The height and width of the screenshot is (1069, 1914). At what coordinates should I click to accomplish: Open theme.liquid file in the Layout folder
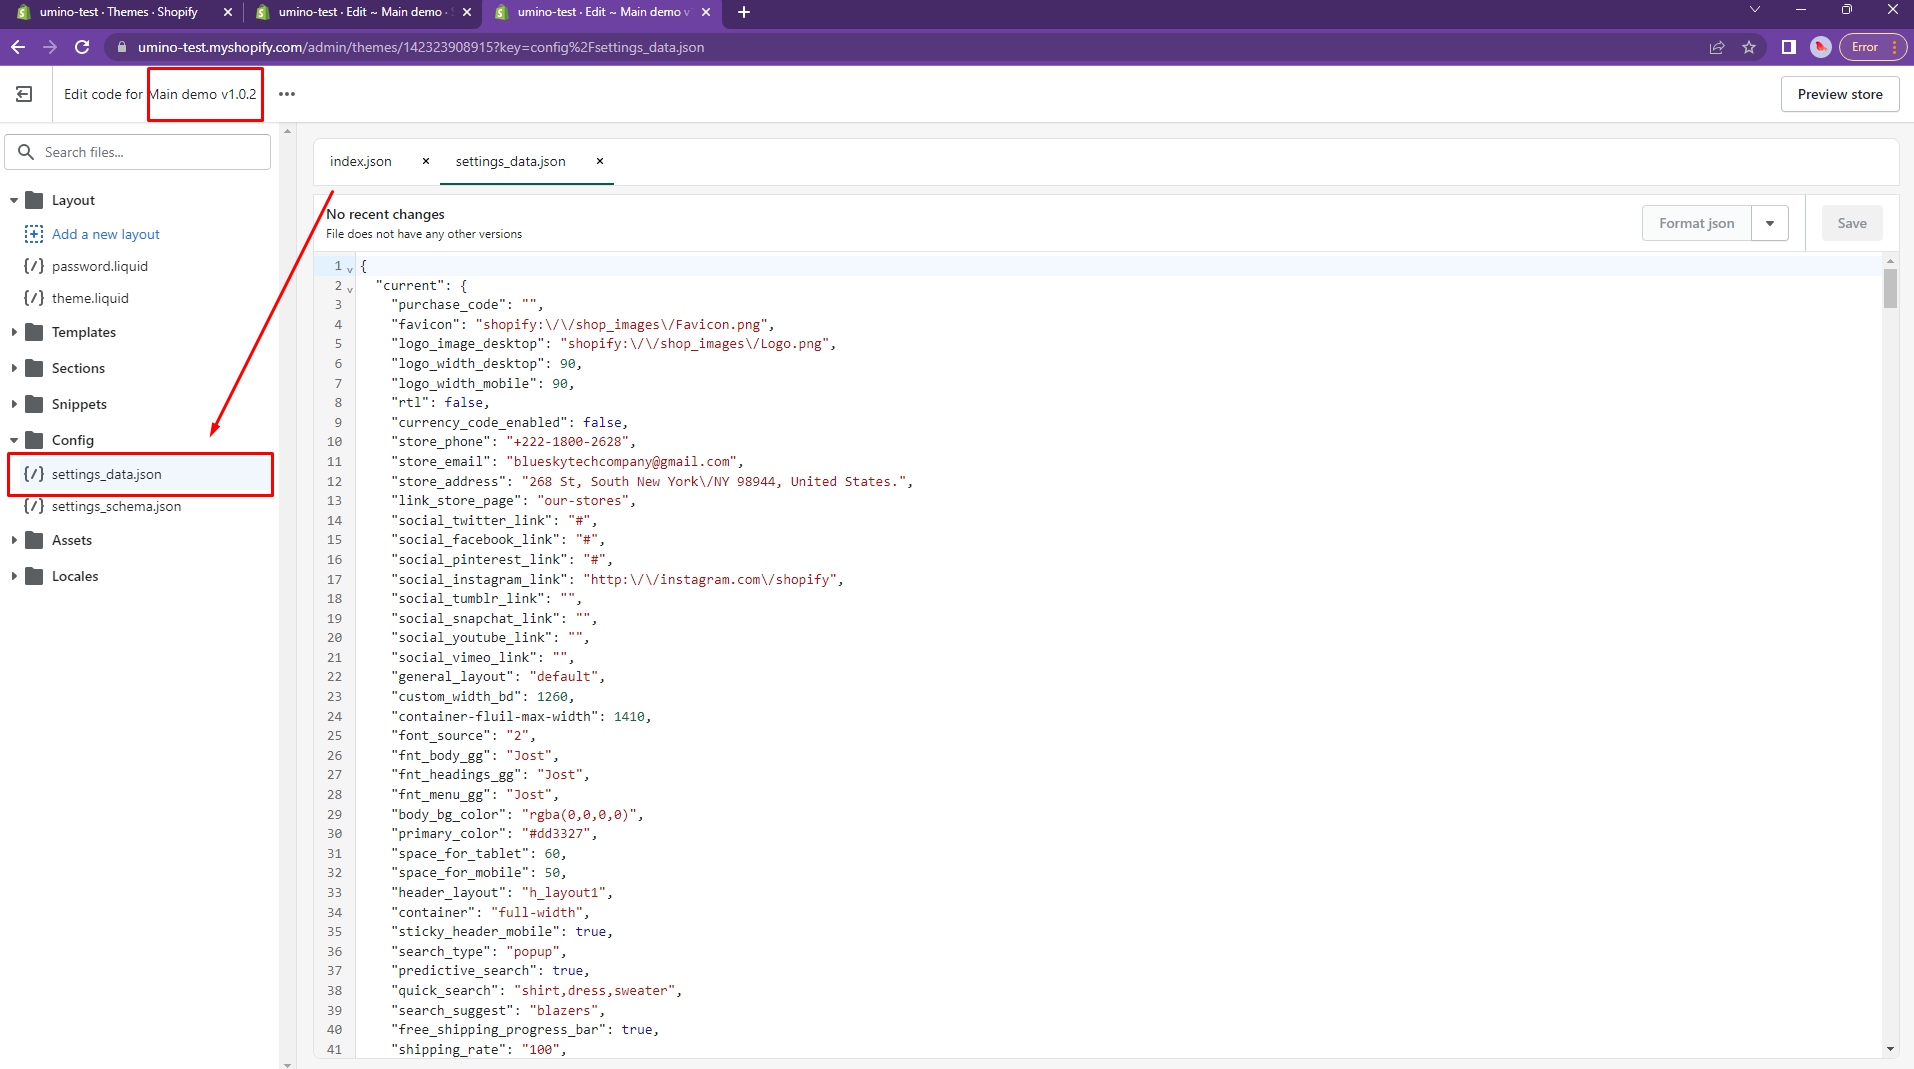coord(90,298)
